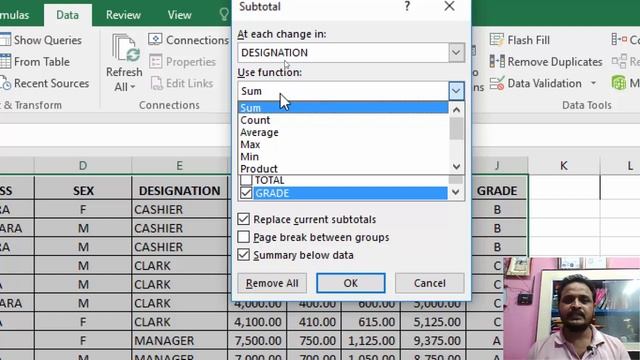Click OK in the Subtotal dialog
This screenshot has height=360, width=640.
[x=351, y=283]
